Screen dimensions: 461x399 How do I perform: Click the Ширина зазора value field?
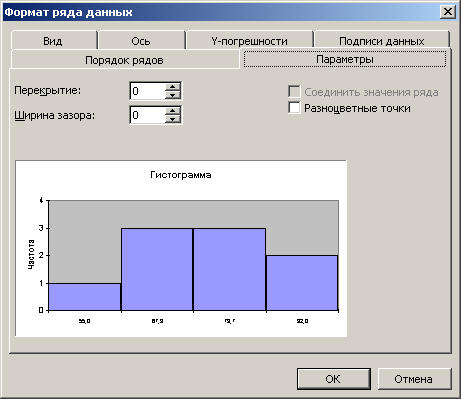[x=147, y=115]
